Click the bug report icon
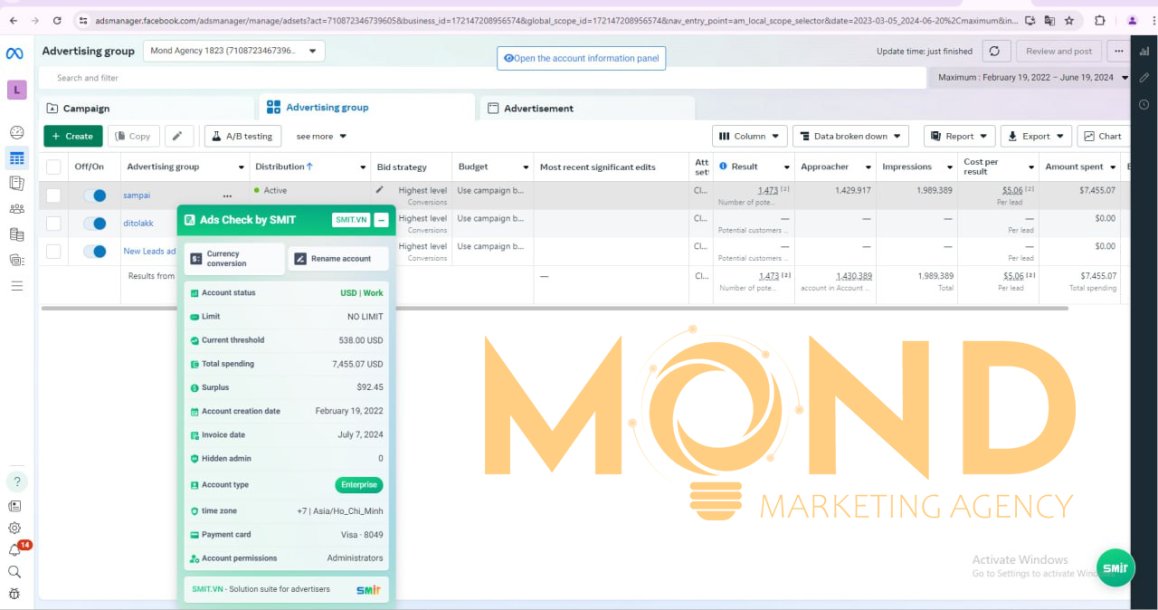This screenshot has width=1158, height=610. pos(15,593)
